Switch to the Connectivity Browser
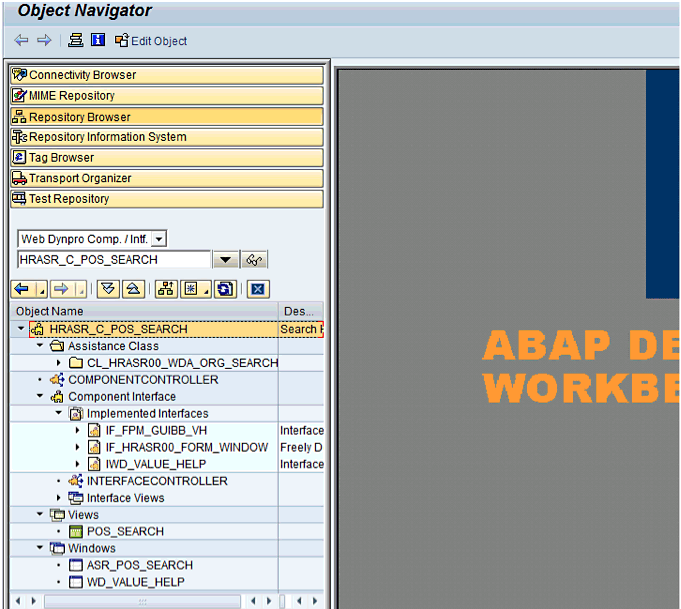681x609 pixels. (166, 75)
